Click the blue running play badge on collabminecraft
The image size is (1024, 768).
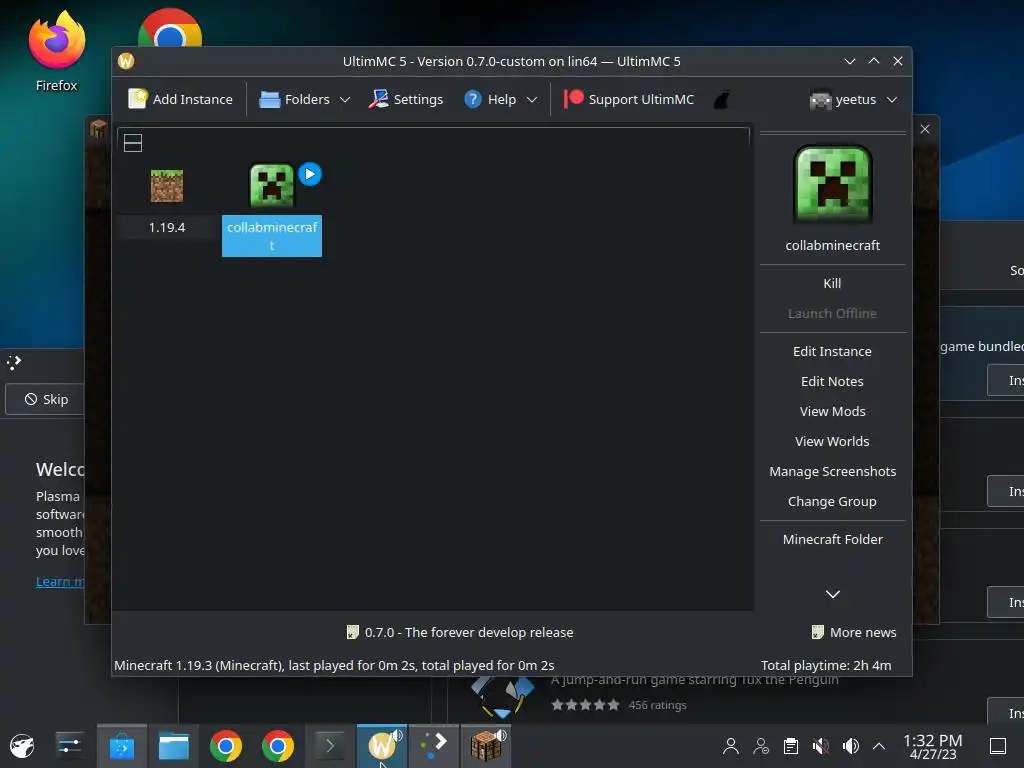[310, 174]
